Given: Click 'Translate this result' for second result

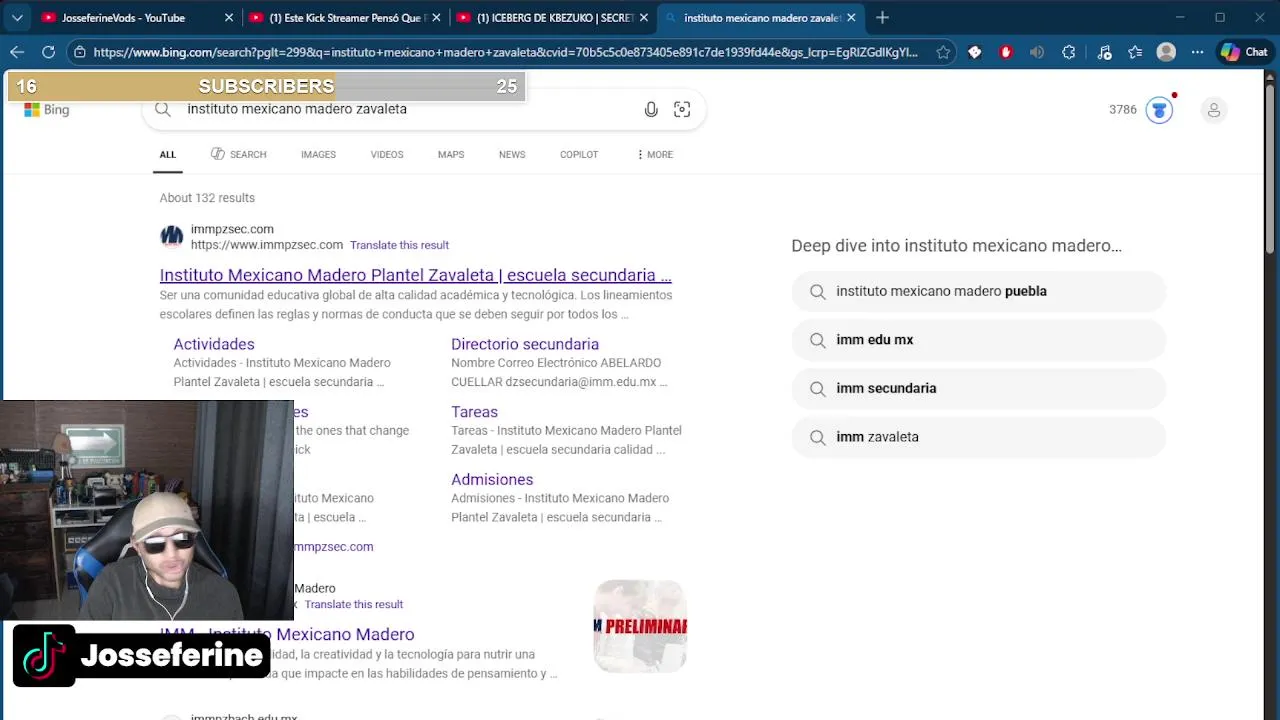Looking at the screenshot, I should pyautogui.click(x=354, y=605).
